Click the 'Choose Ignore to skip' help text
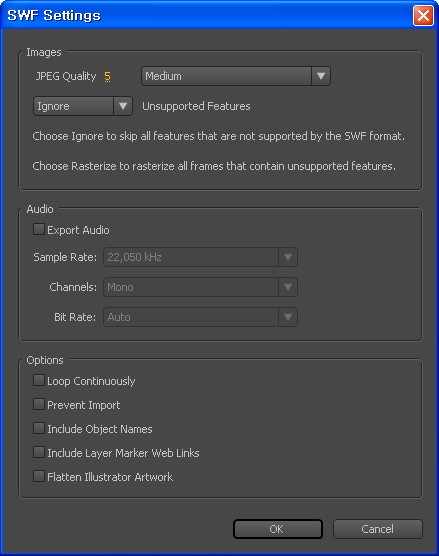439x556 pixels. tap(218, 136)
